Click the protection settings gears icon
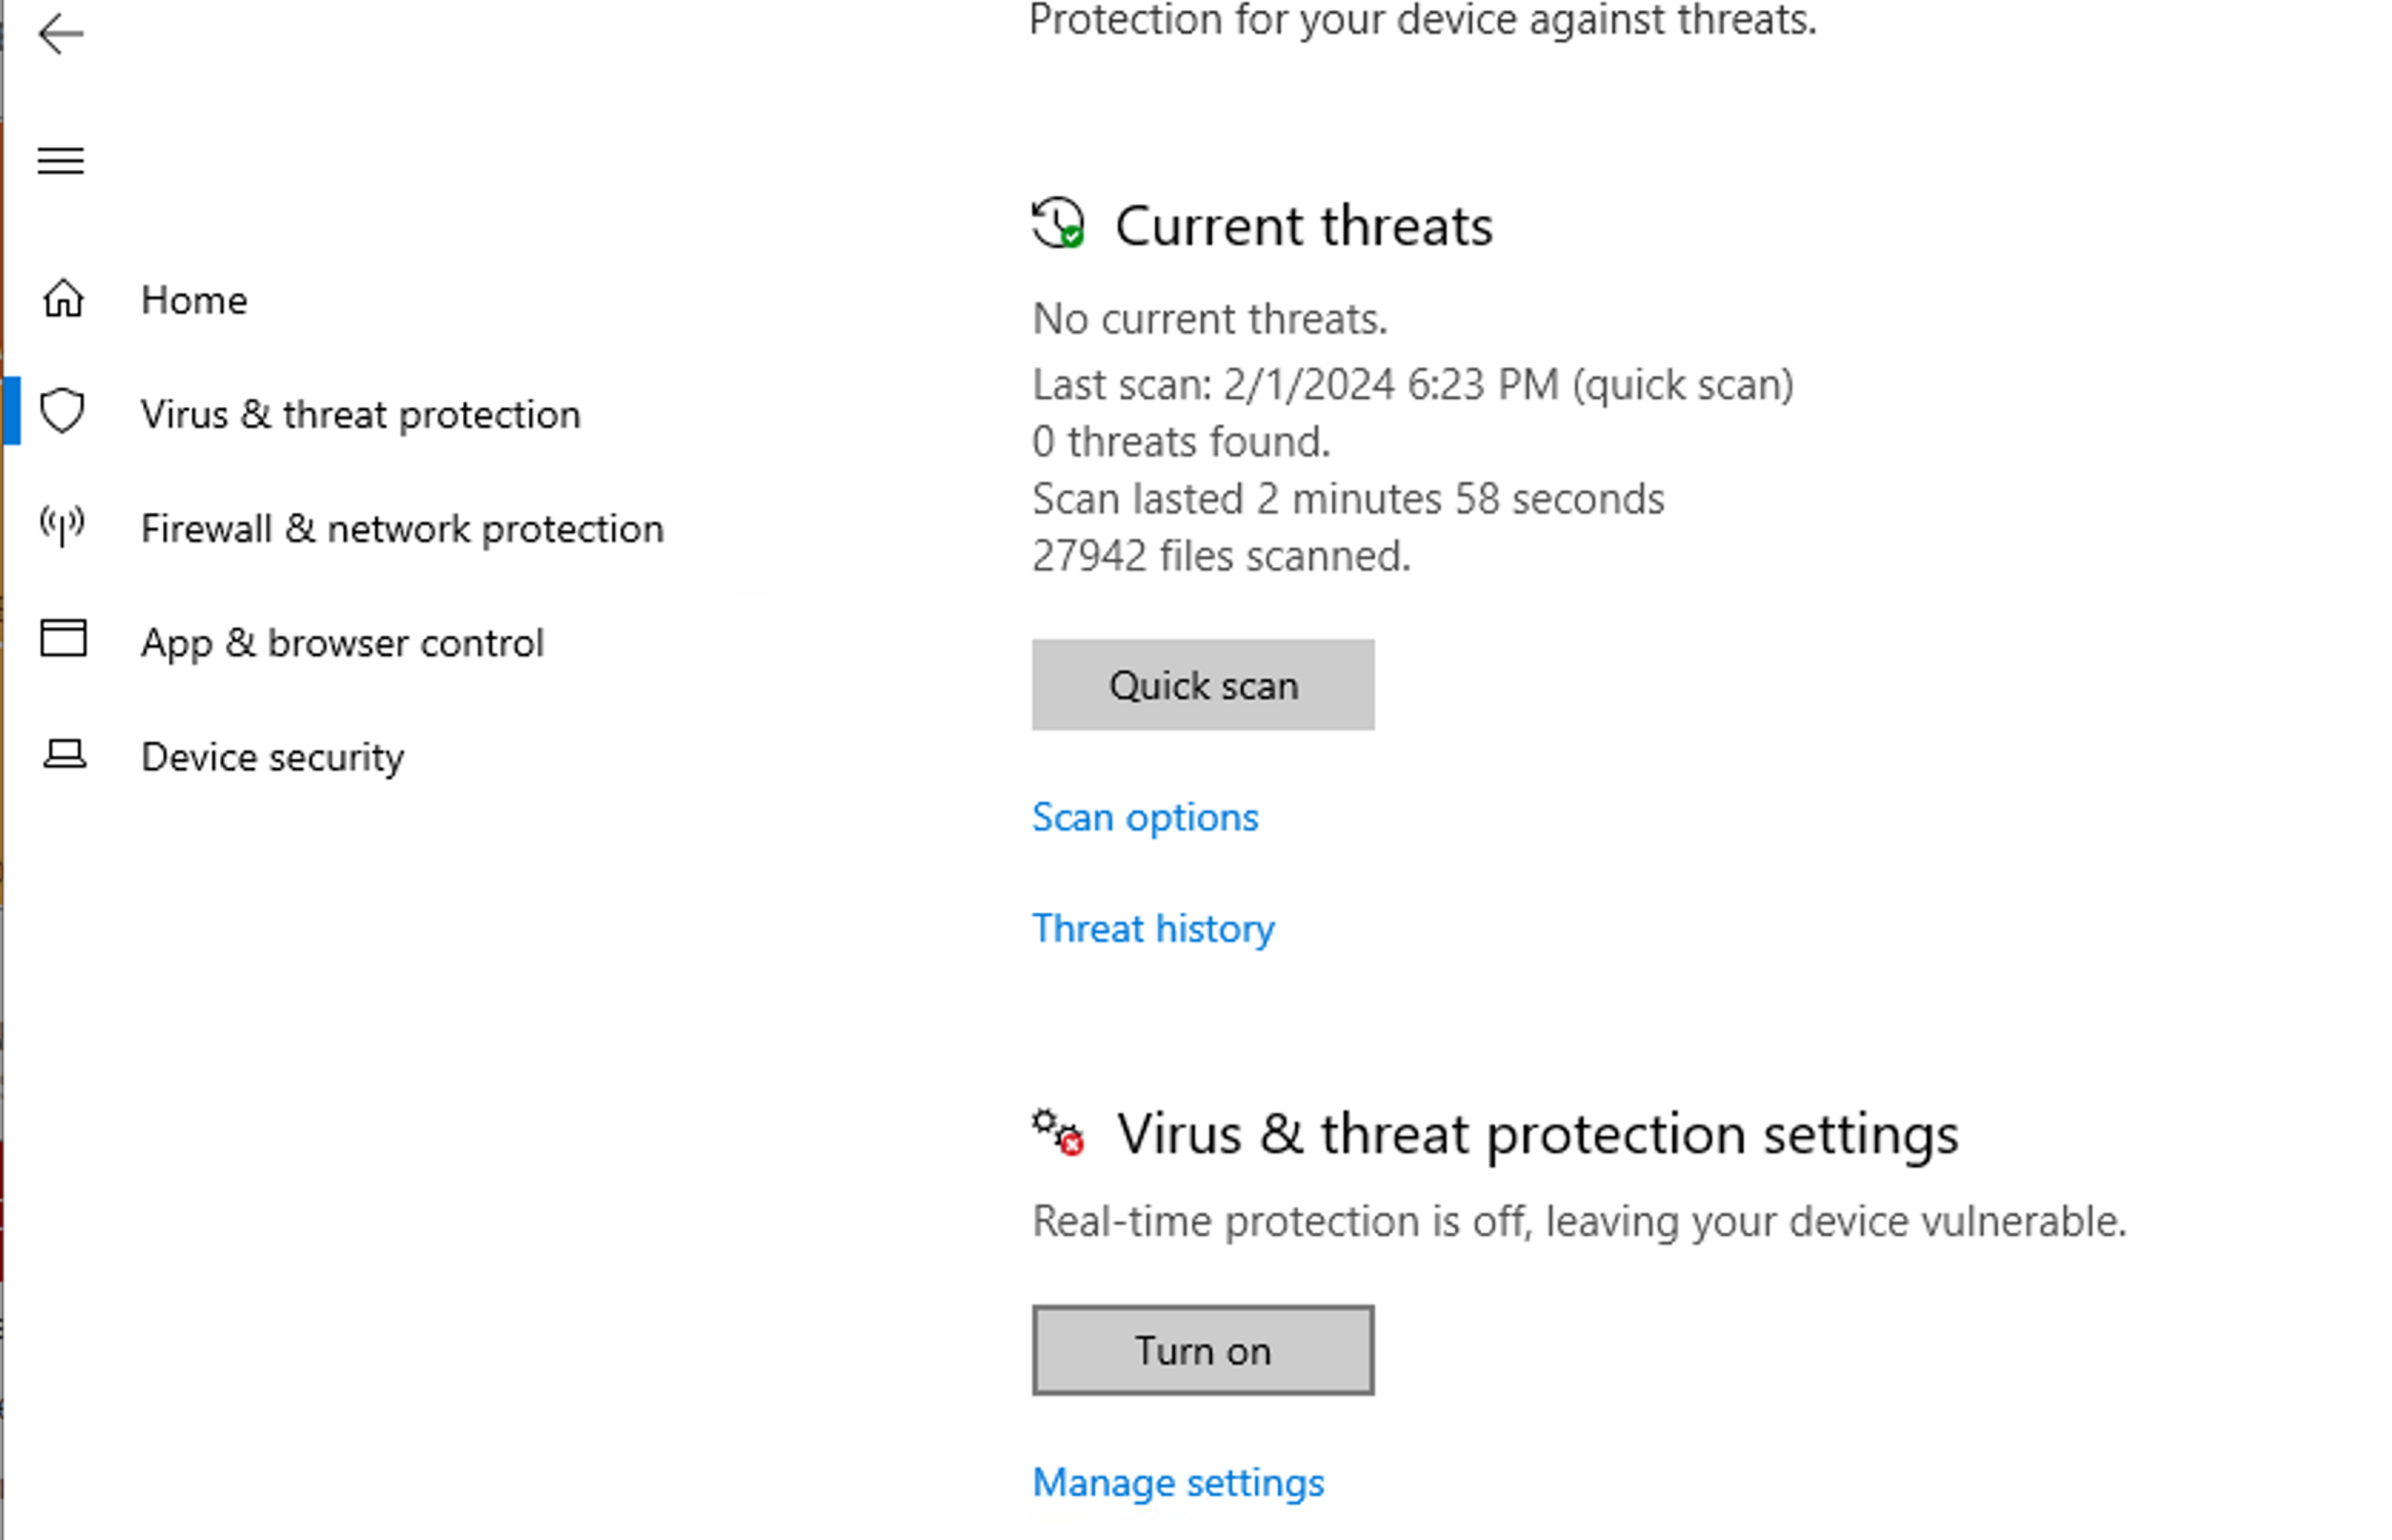Viewport: 2392px width, 1540px height. [x=1057, y=1132]
